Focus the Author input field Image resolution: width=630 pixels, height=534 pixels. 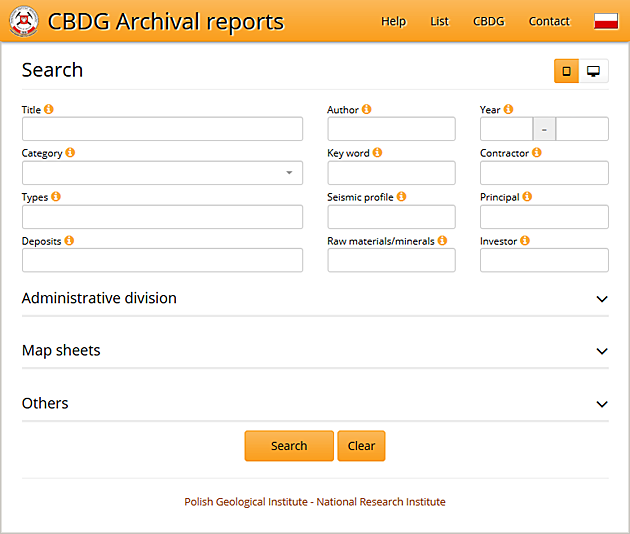(x=391, y=129)
